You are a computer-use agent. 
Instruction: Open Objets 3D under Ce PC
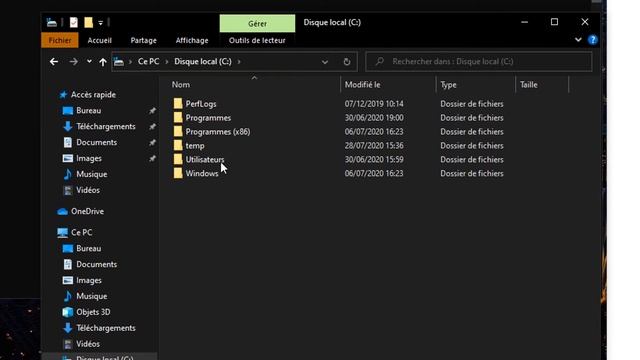pyautogui.click(x=93, y=312)
